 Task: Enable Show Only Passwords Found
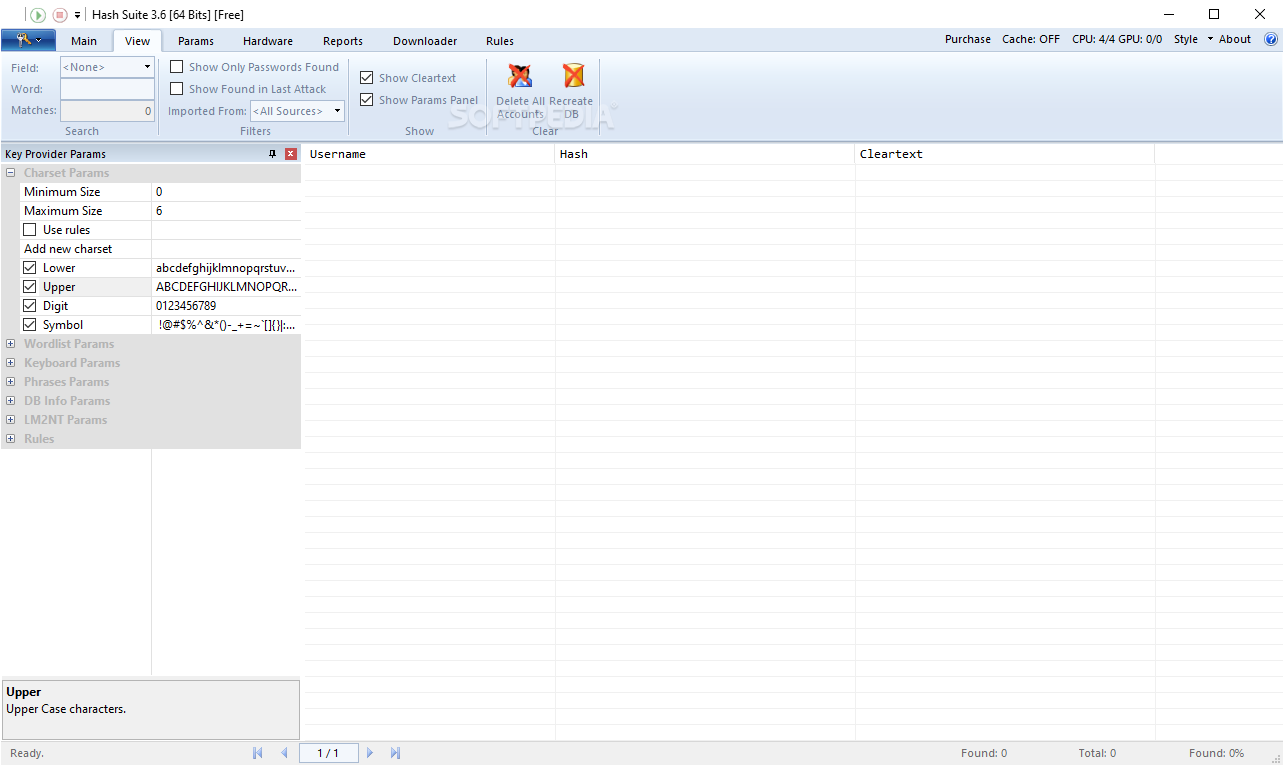[x=177, y=67]
